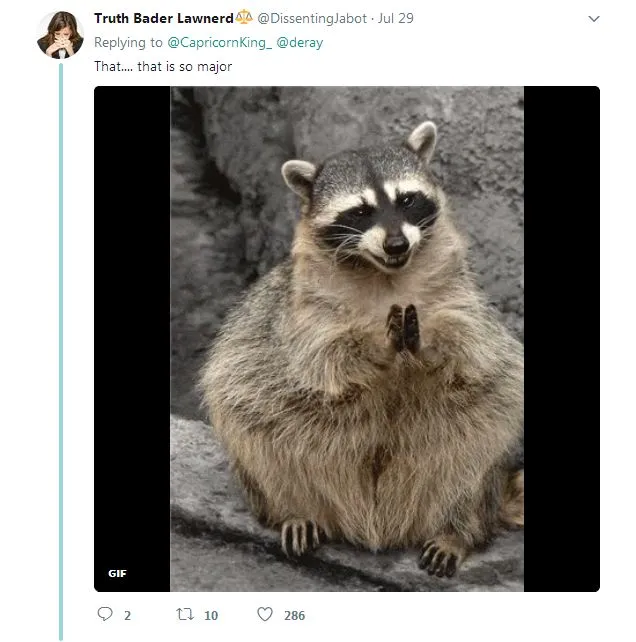Image resolution: width=636 pixels, height=642 pixels.
Task: Click the vertical thread connector line
Action: pyautogui.click(x=61, y=352)
